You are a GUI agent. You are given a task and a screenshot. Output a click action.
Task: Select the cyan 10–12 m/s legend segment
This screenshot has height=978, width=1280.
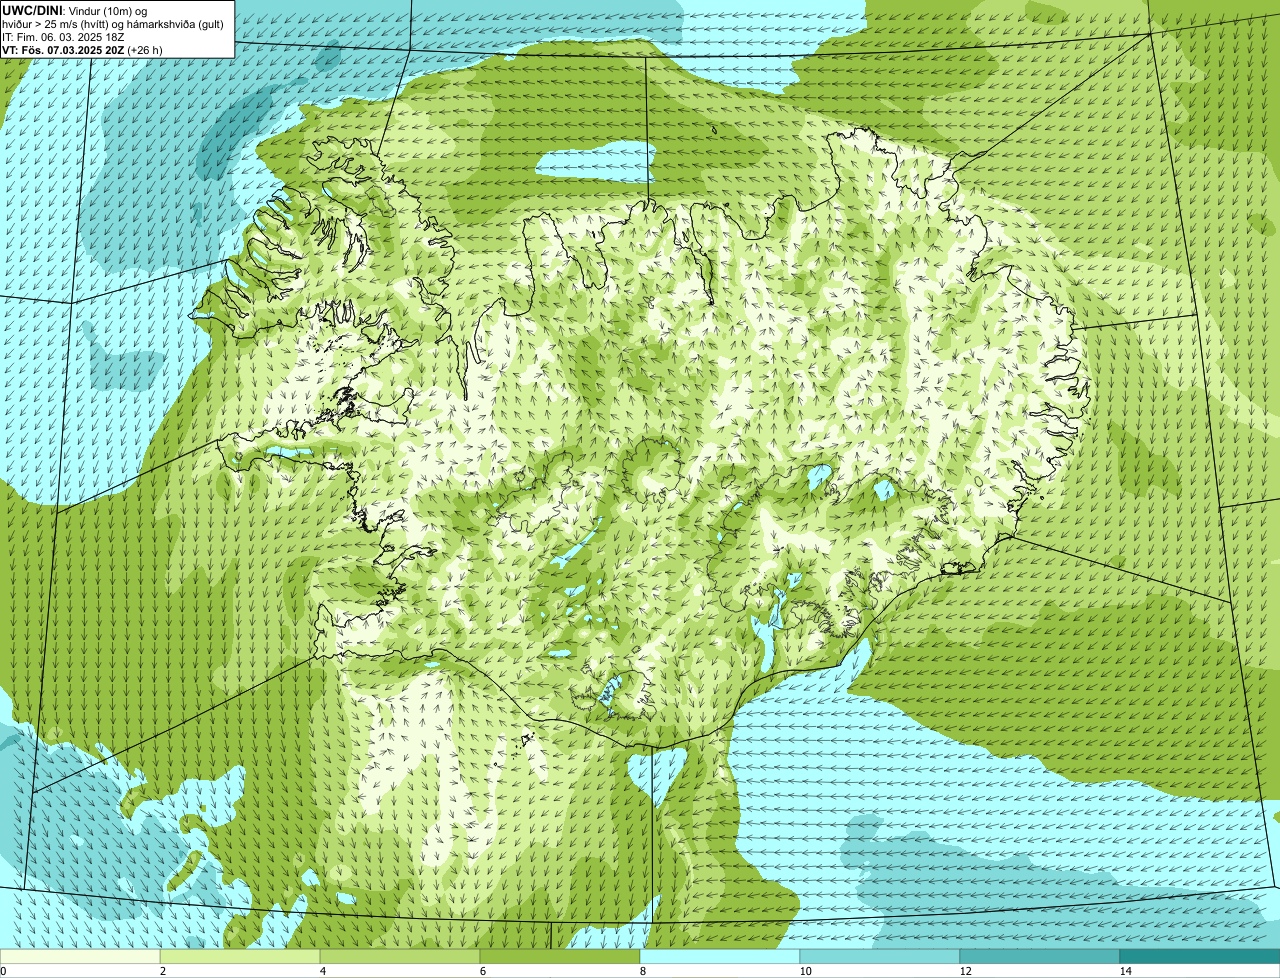pyautogui.click(x=880, y=956)
